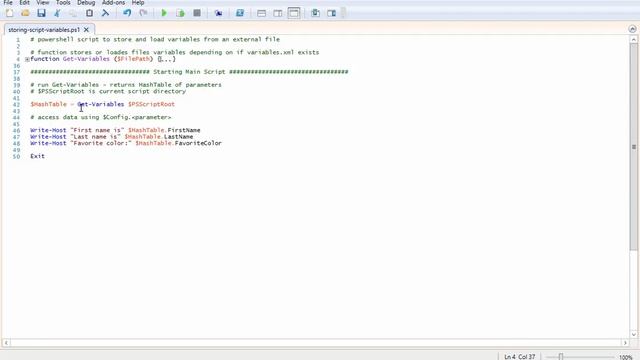The height and width of the screenshot is (360, 640).
Task: Collapse the script pane with the round chevron
Action: click(x=632, y=29)
